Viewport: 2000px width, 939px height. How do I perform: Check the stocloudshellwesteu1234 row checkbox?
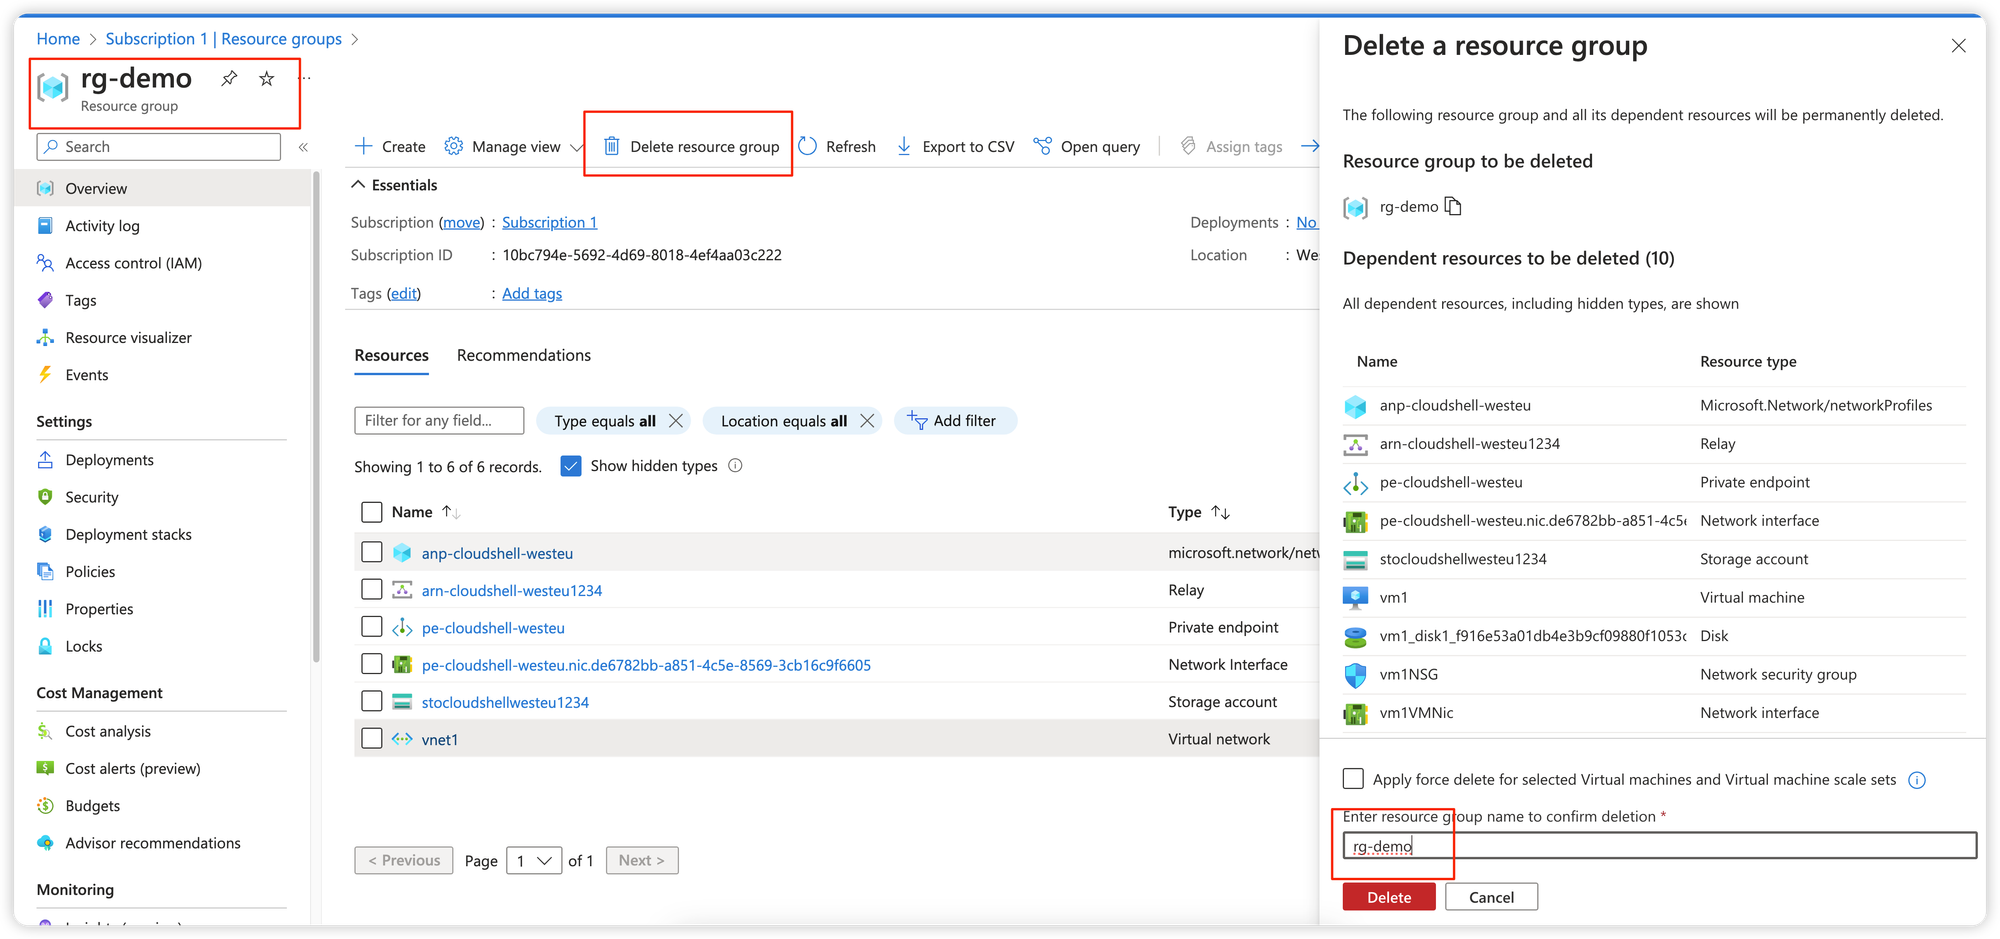pos(371,702)
